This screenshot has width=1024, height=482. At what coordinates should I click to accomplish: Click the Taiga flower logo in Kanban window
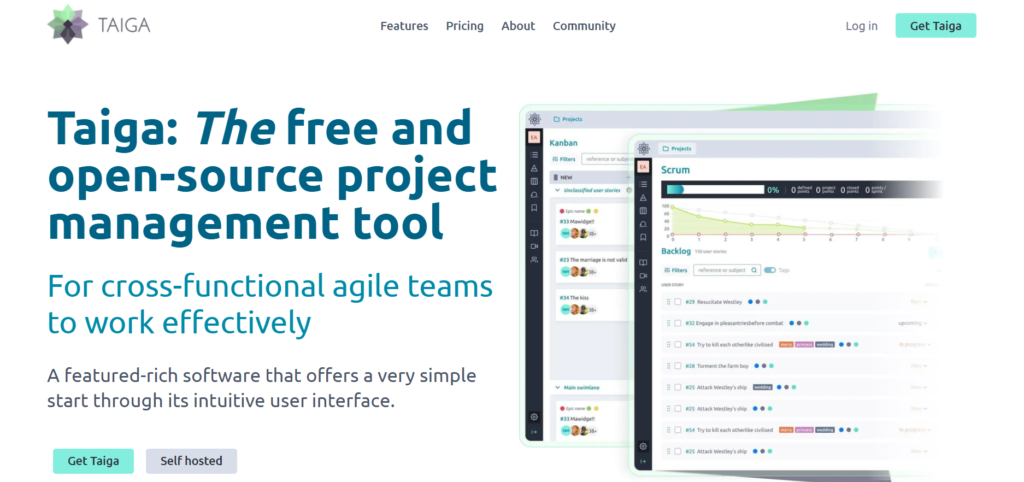534,119
